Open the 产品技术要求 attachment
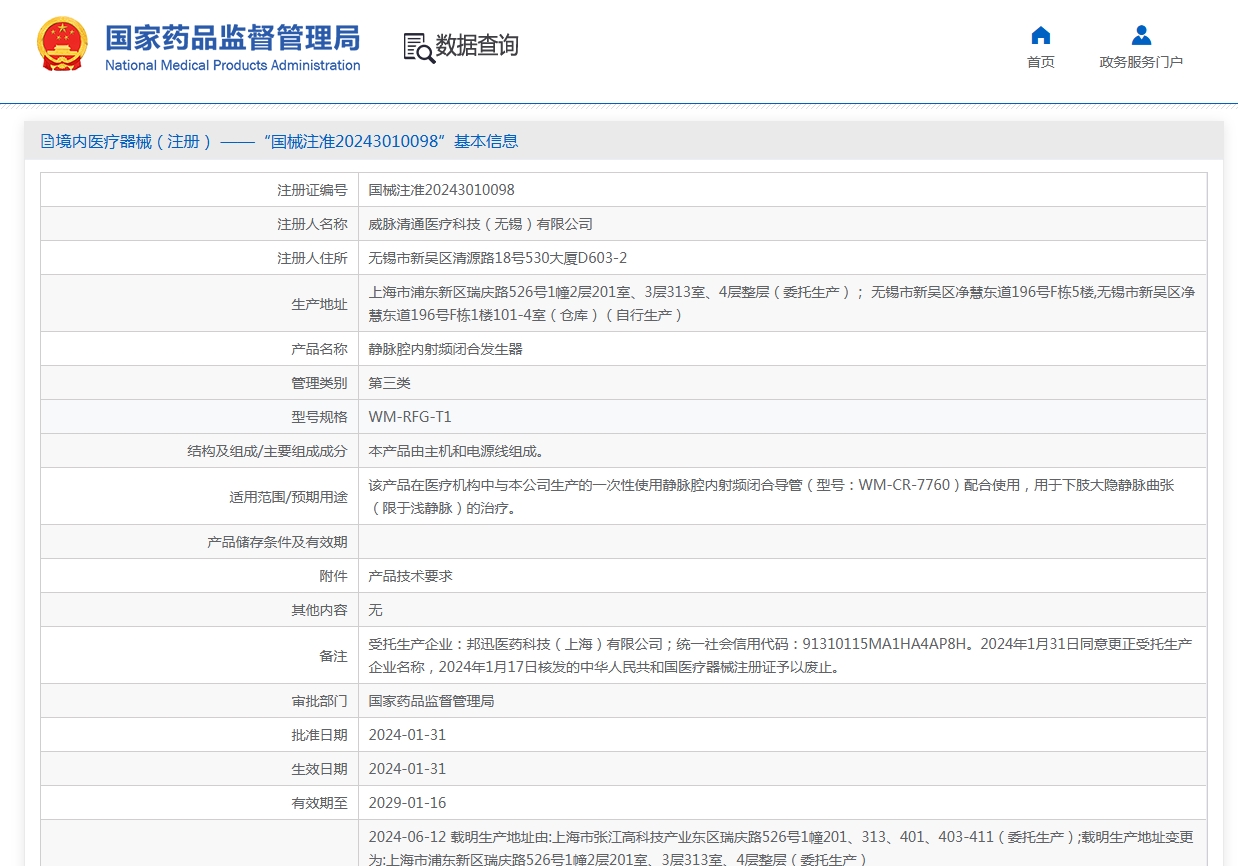Screen dimensions: 1238x866 point(410,576)
